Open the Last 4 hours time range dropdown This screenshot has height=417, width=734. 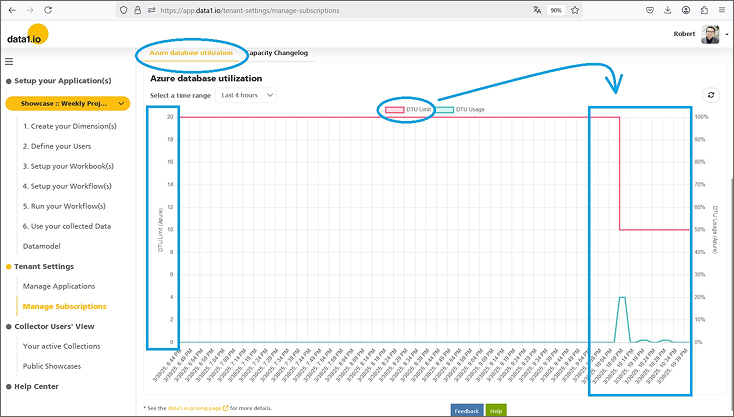(246, 95)
